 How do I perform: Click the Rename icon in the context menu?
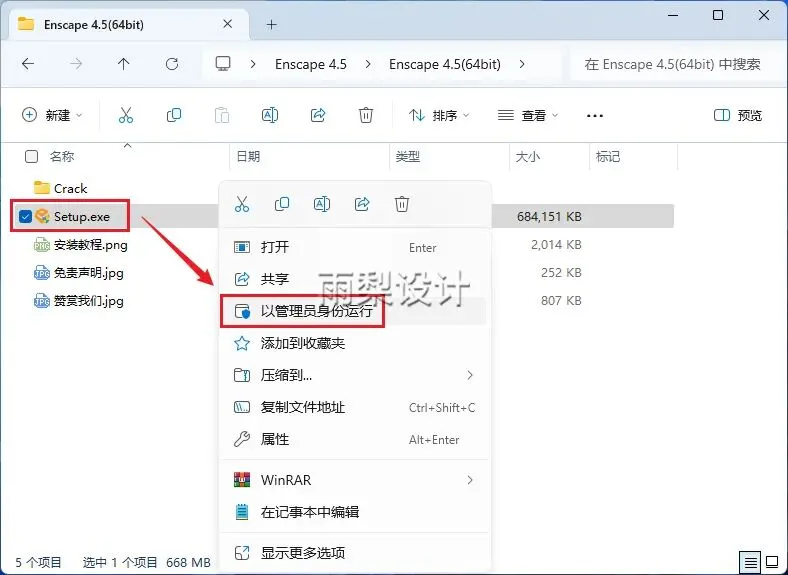pyautogui.click(x=322, y=204)
